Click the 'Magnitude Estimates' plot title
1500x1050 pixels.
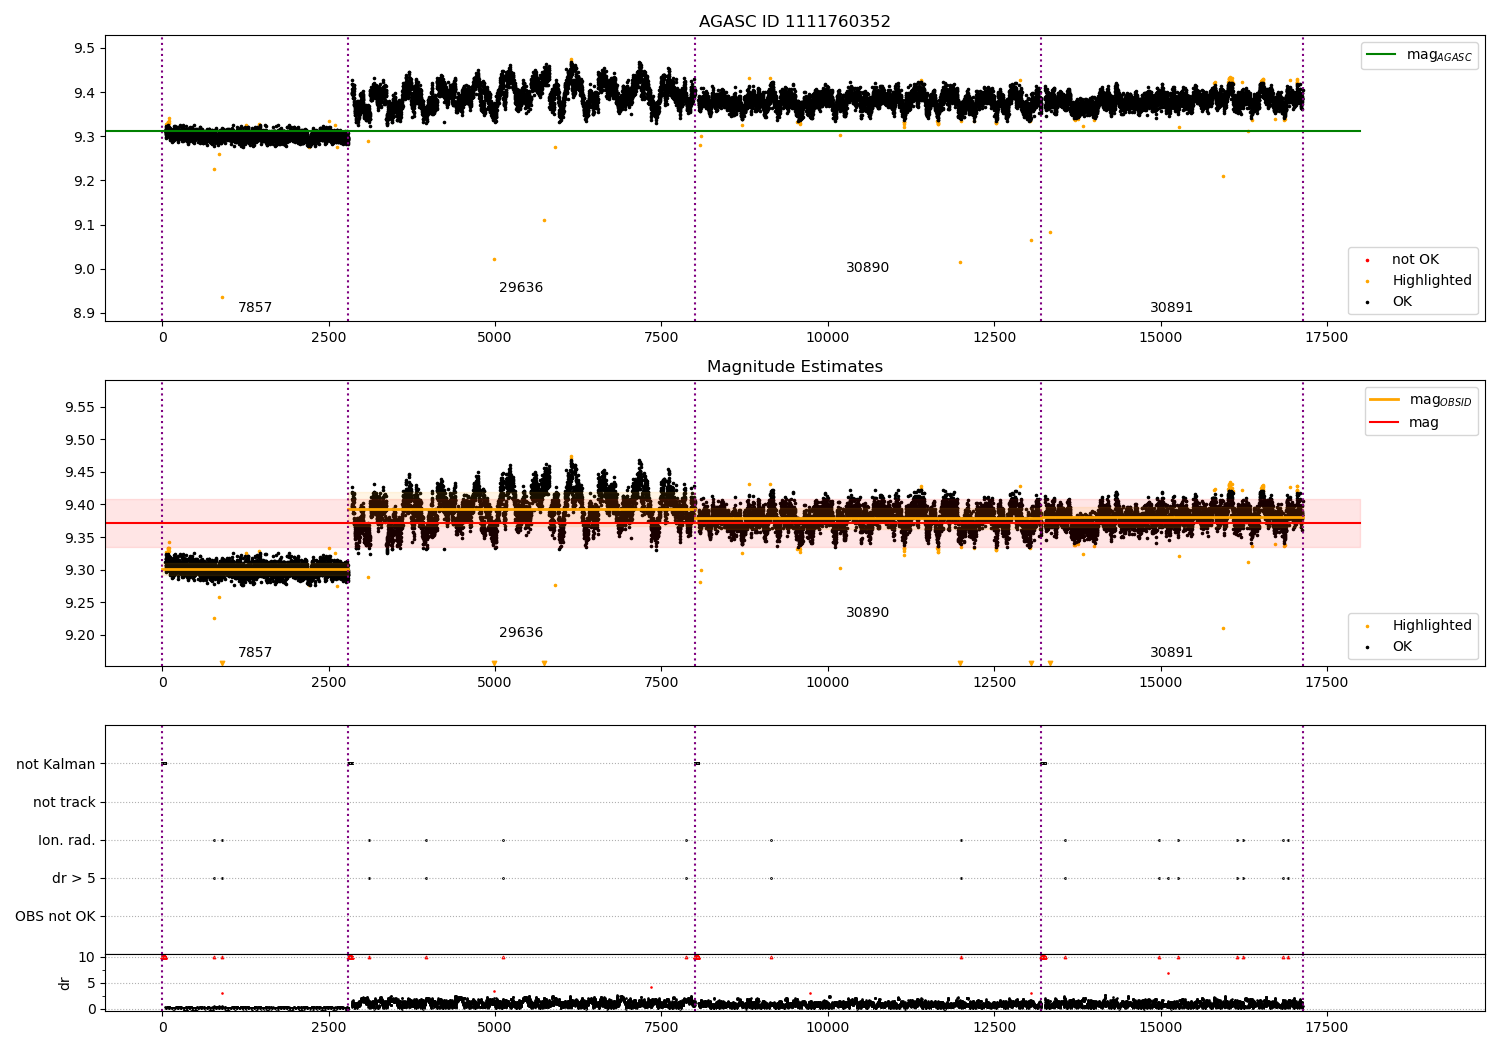(x=794, y=367)
